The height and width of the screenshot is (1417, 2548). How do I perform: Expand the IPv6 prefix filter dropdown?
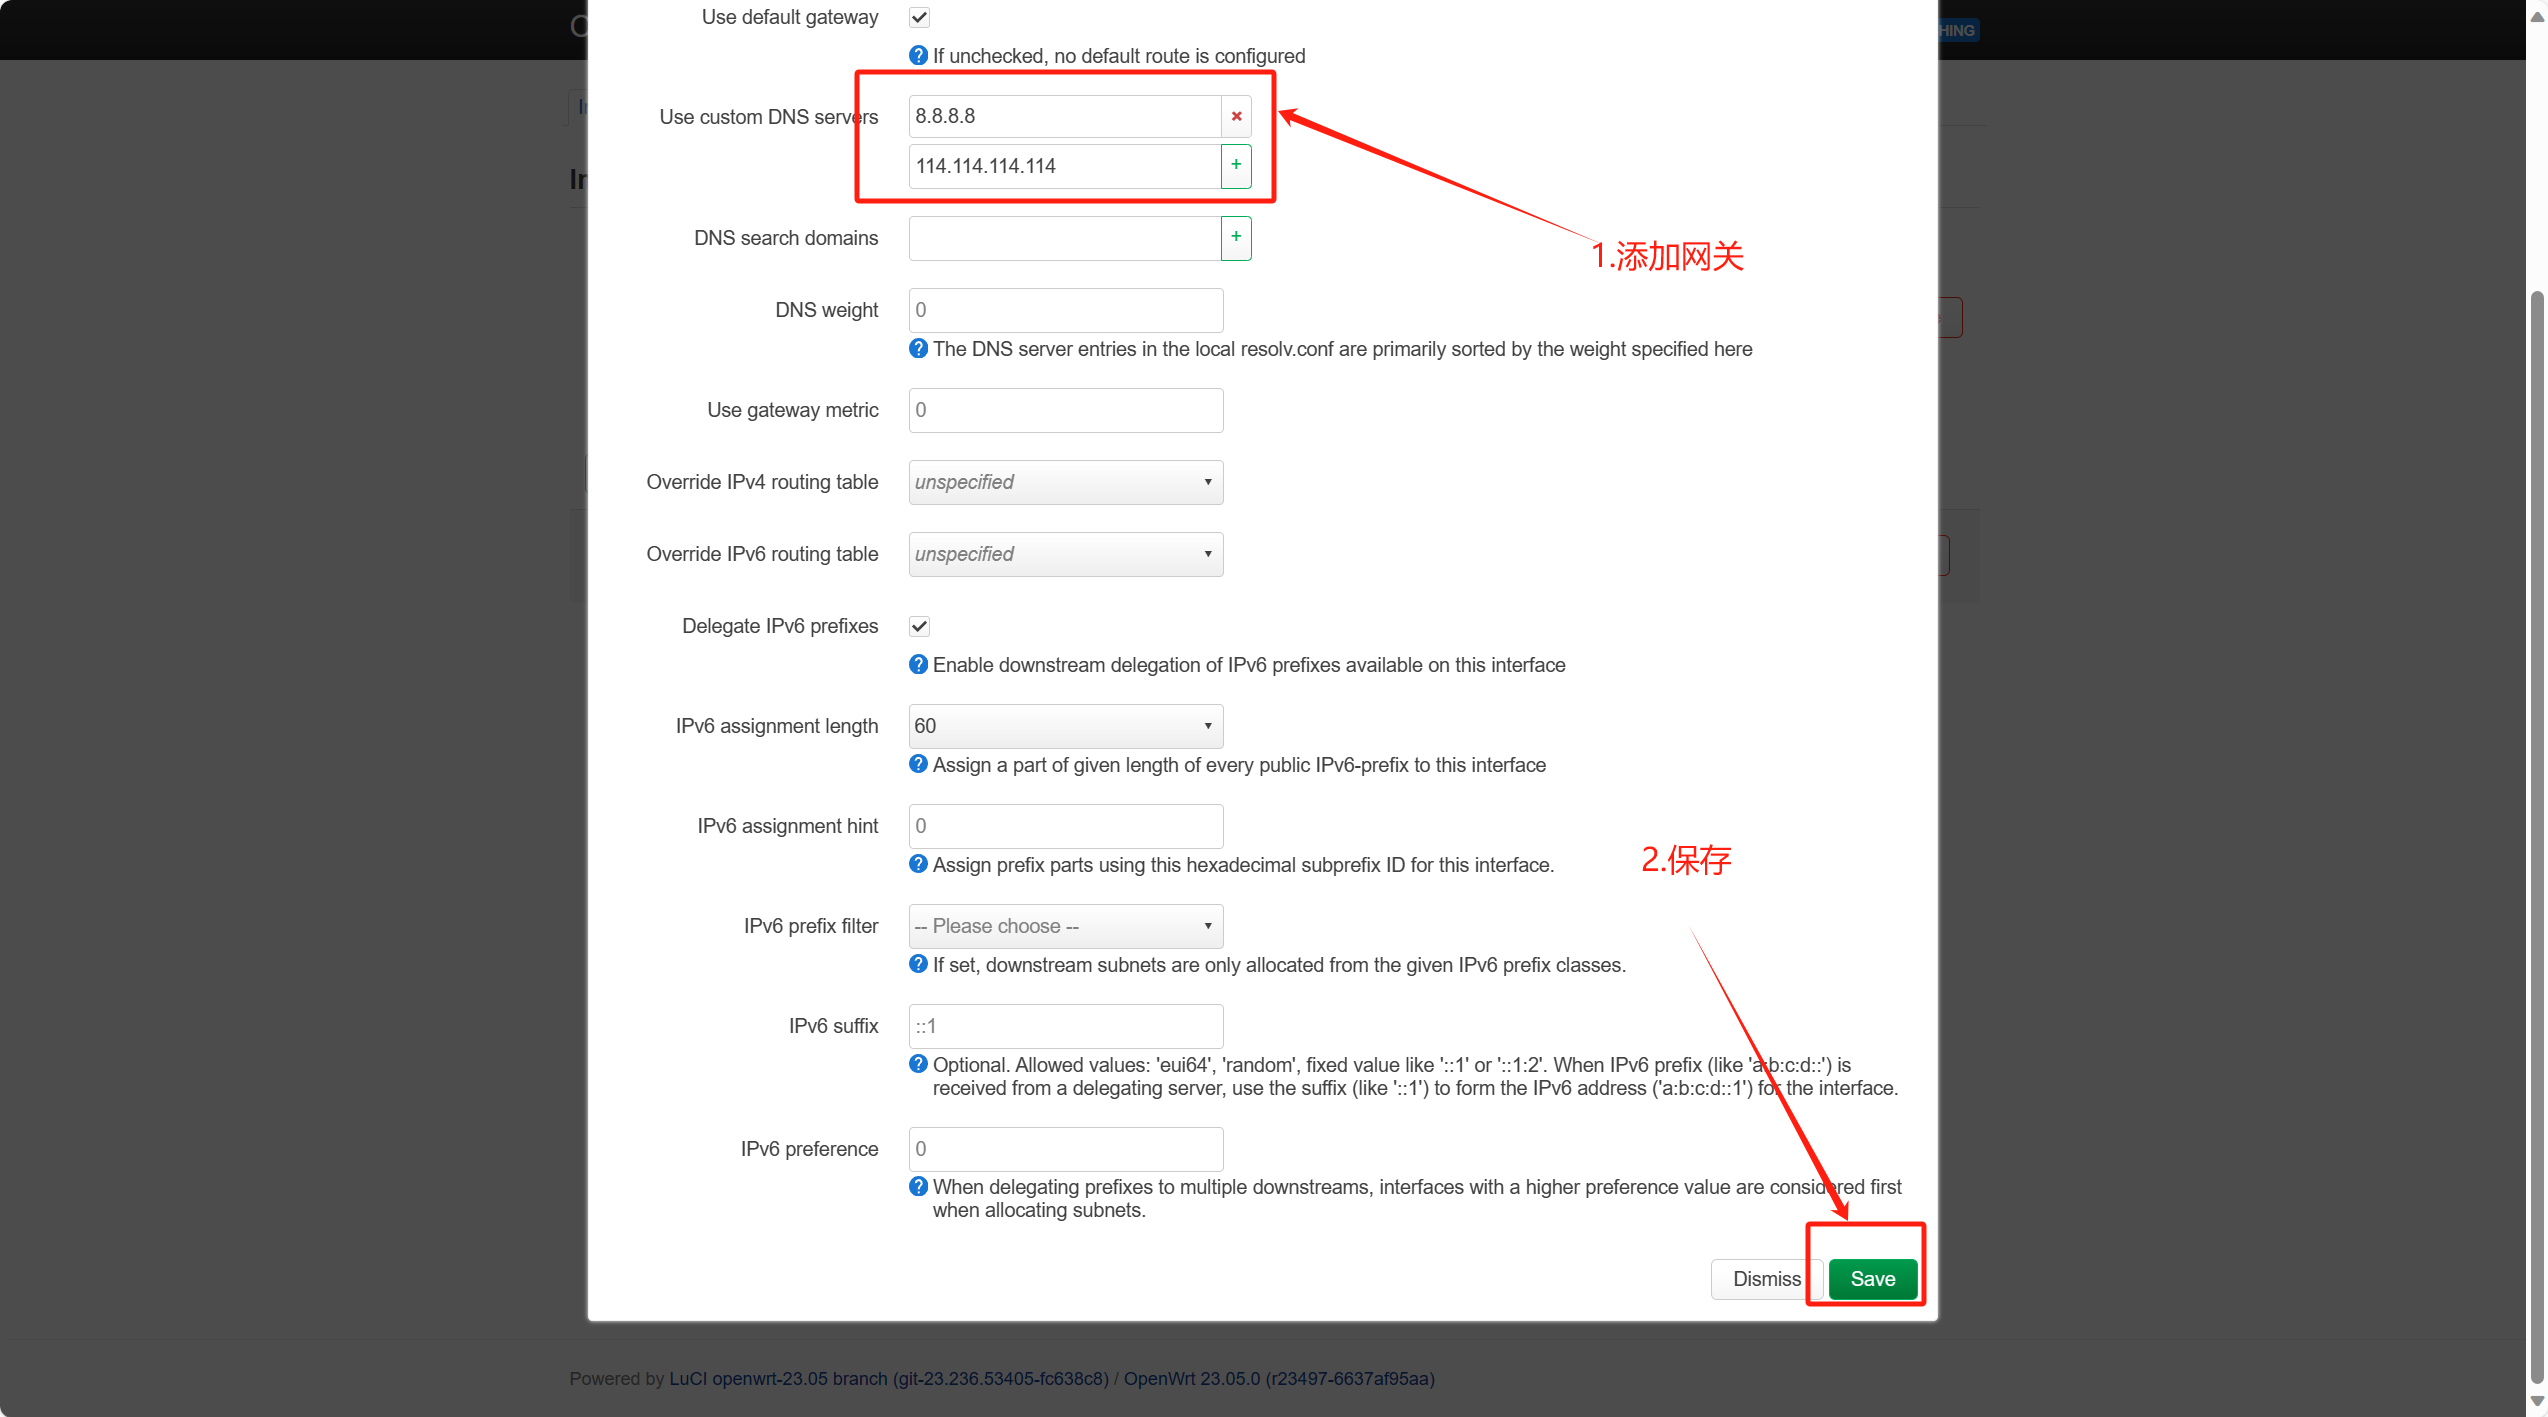pos(1062,925)
